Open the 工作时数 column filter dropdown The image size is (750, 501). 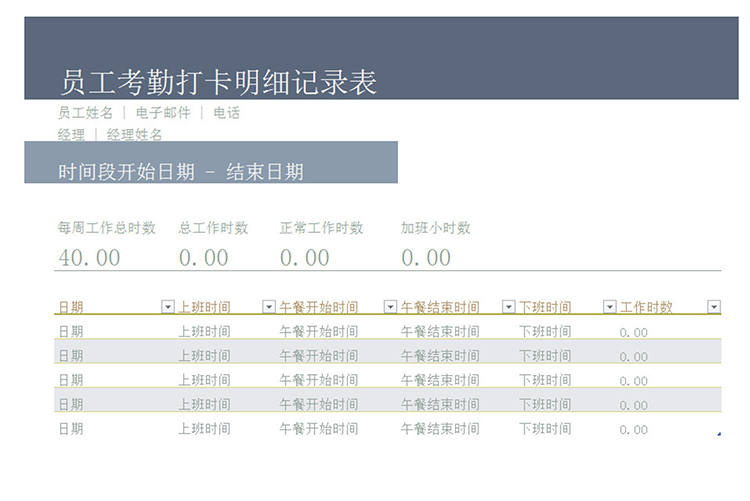pos(713,307)
